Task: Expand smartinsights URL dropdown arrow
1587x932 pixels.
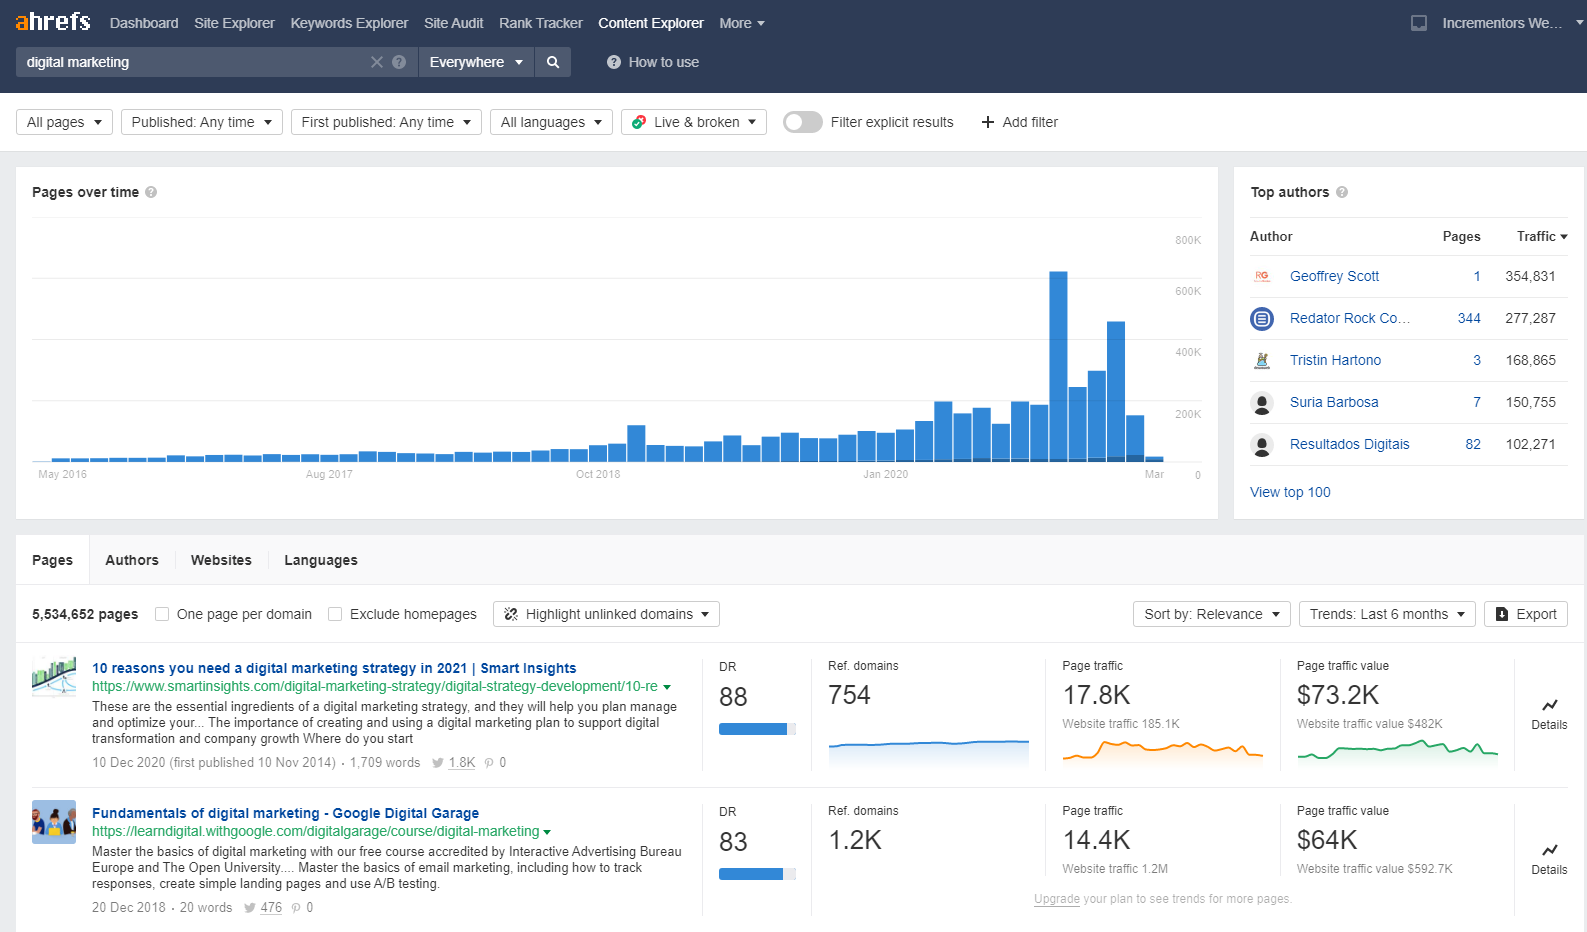Action: click(667, 687)
